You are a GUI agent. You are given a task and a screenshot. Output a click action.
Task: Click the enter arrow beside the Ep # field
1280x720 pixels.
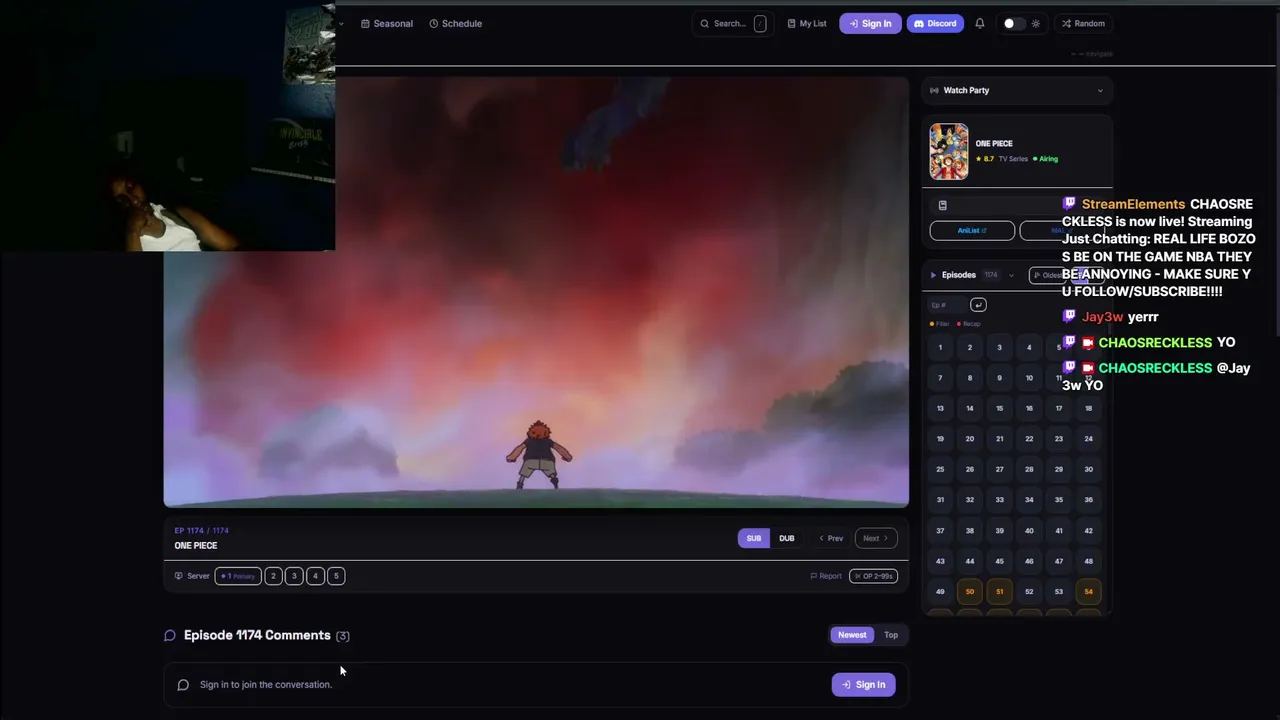pyautogui.click(x=978, y=305)
